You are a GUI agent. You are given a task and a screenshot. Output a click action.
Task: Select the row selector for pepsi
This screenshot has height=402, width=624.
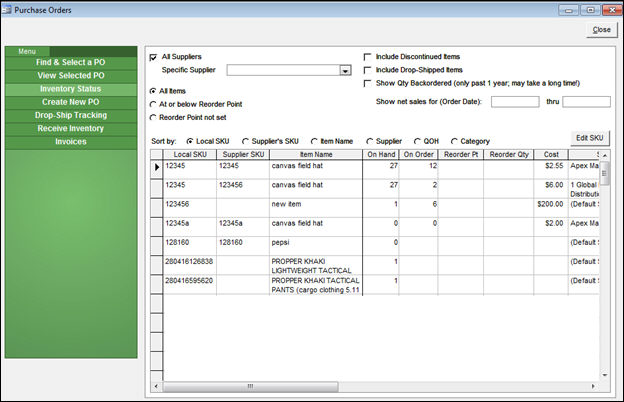pos(157,246)
